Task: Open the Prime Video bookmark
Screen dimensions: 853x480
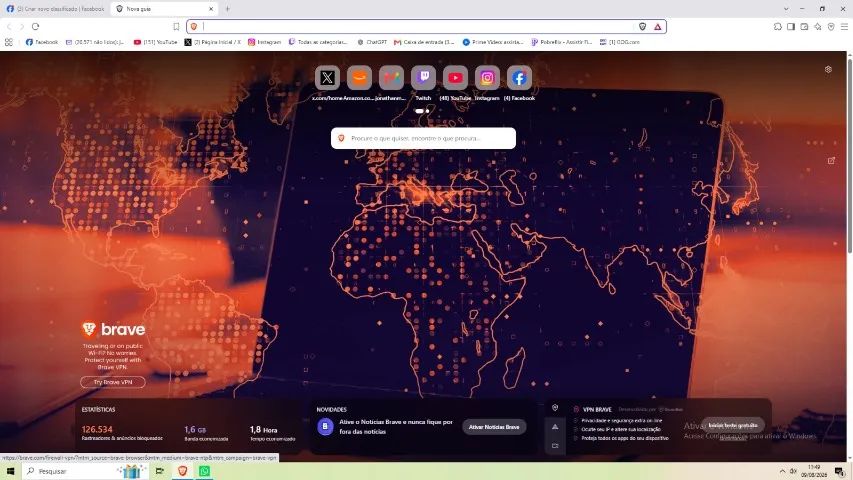Action: (x=493, y=42)
